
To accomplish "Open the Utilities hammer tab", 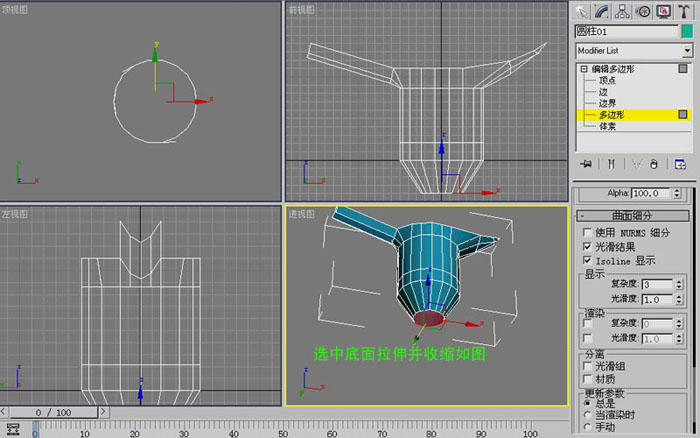I will pos(684,12).
